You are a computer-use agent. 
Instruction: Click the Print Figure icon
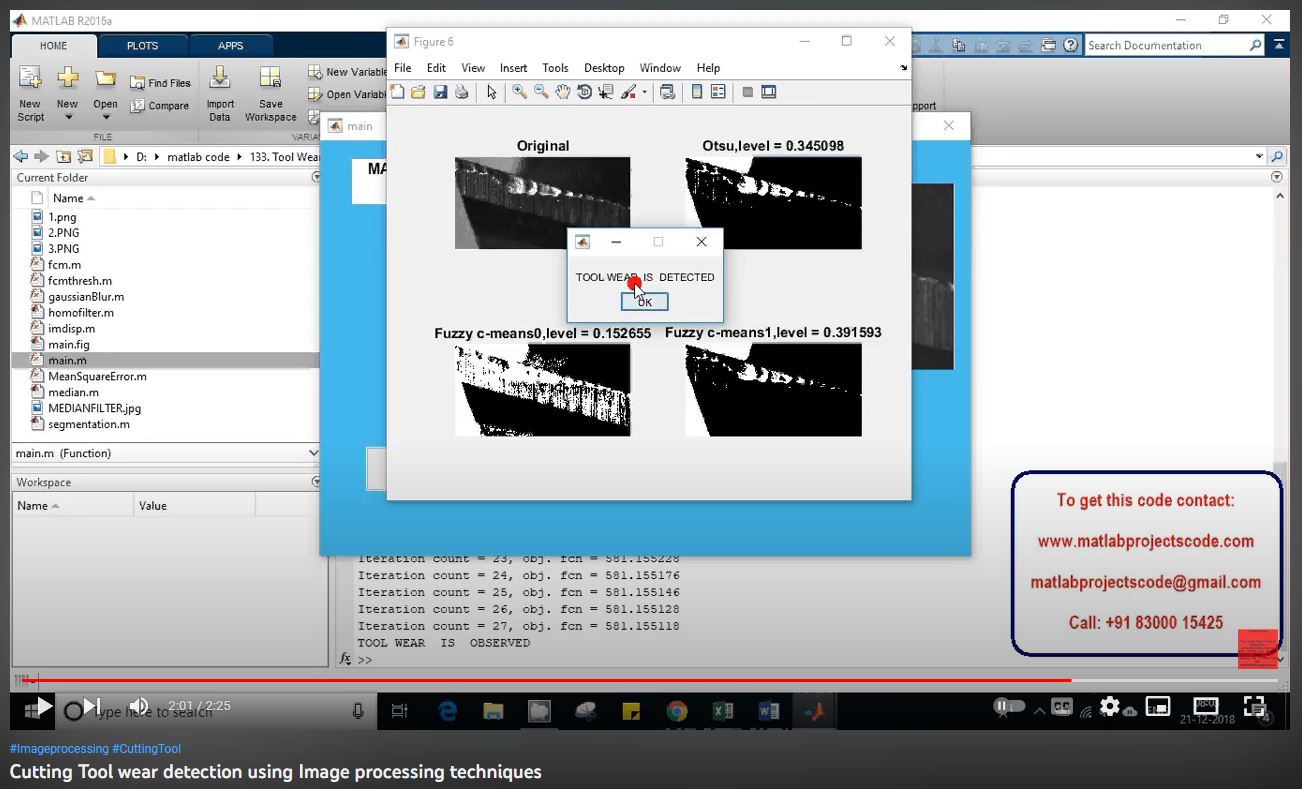click(x=461, y=92)
